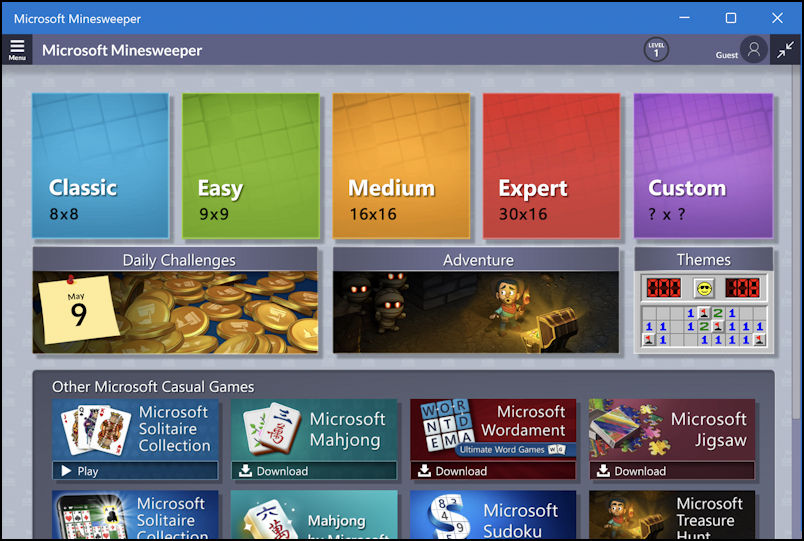The height and width of the screenshot is (541, 804).
Task: Click the Wordament letter grid icon
Action: tap(446, 425)
